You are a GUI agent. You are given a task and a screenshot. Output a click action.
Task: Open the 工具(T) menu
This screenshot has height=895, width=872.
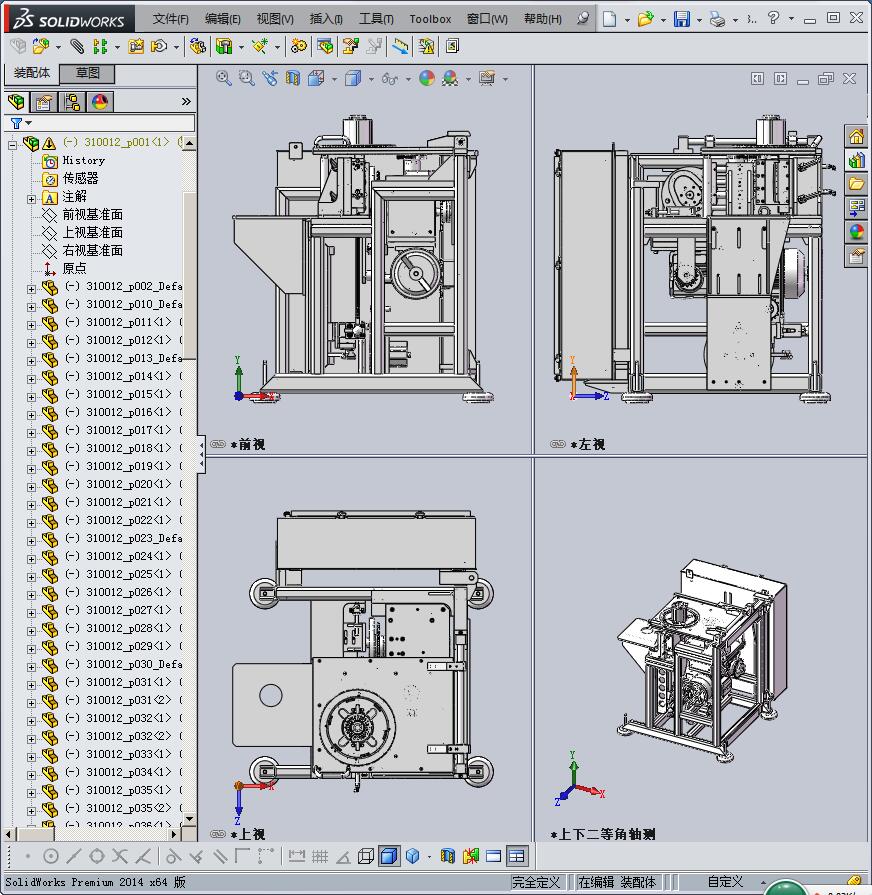click(x=376, y=19)
